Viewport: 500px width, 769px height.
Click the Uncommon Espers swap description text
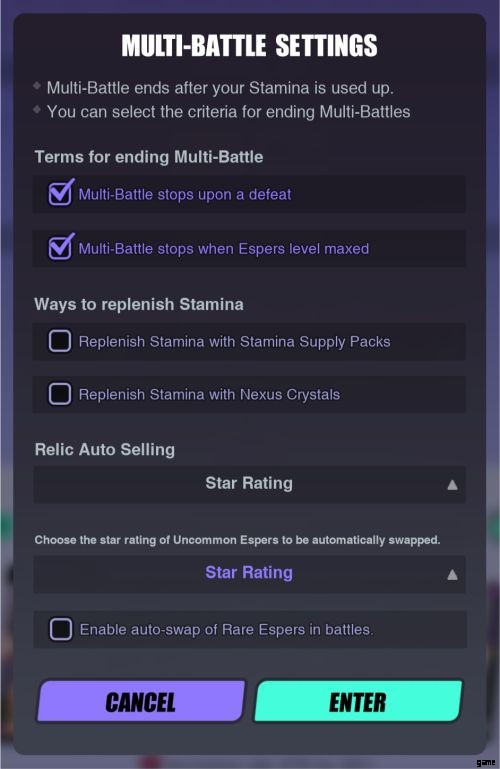click(x=237, y=540)
